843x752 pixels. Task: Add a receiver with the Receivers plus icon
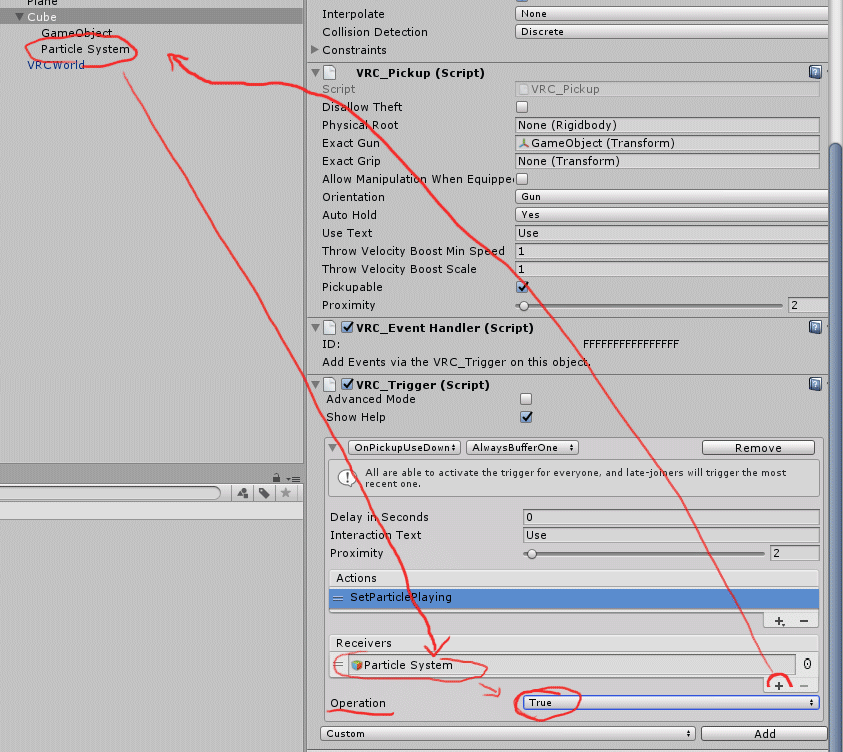click(779, 686)
